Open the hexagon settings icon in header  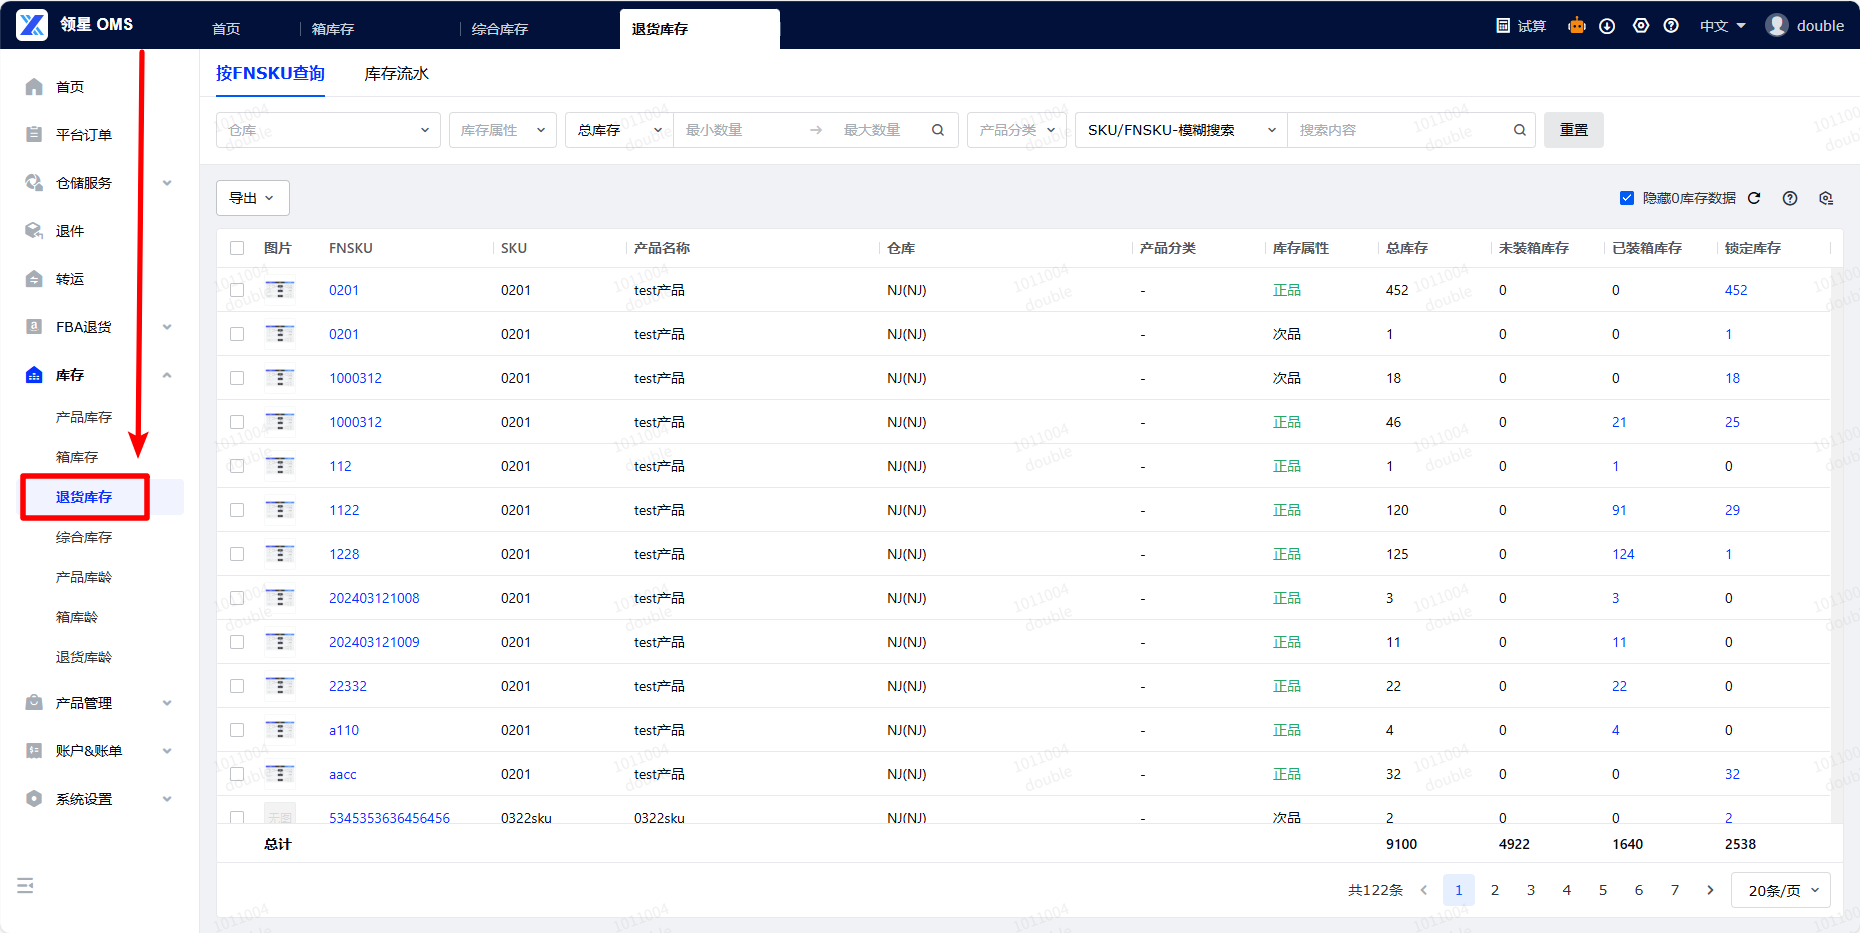[1641, 26]
